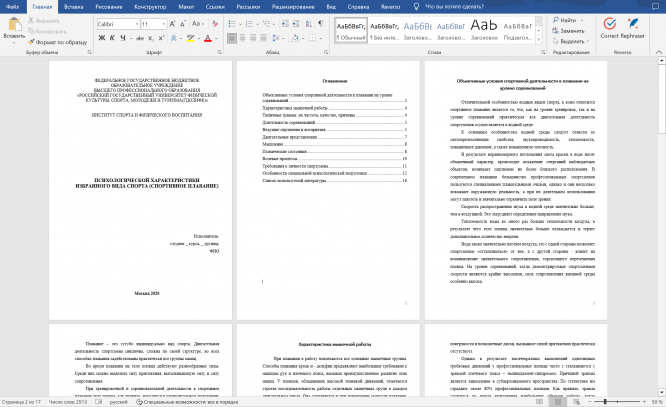The image size is (666, 407).
Task: Align text to the right
Action: (253, 38)
